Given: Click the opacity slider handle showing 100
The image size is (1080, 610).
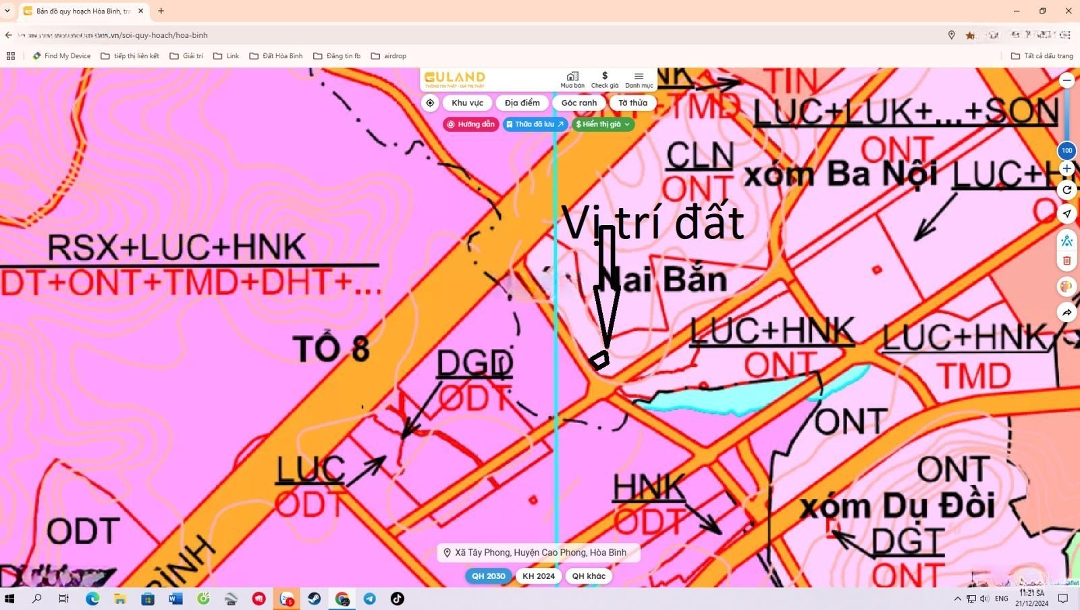Looking at the screenshot, I should click(1067, 150).
